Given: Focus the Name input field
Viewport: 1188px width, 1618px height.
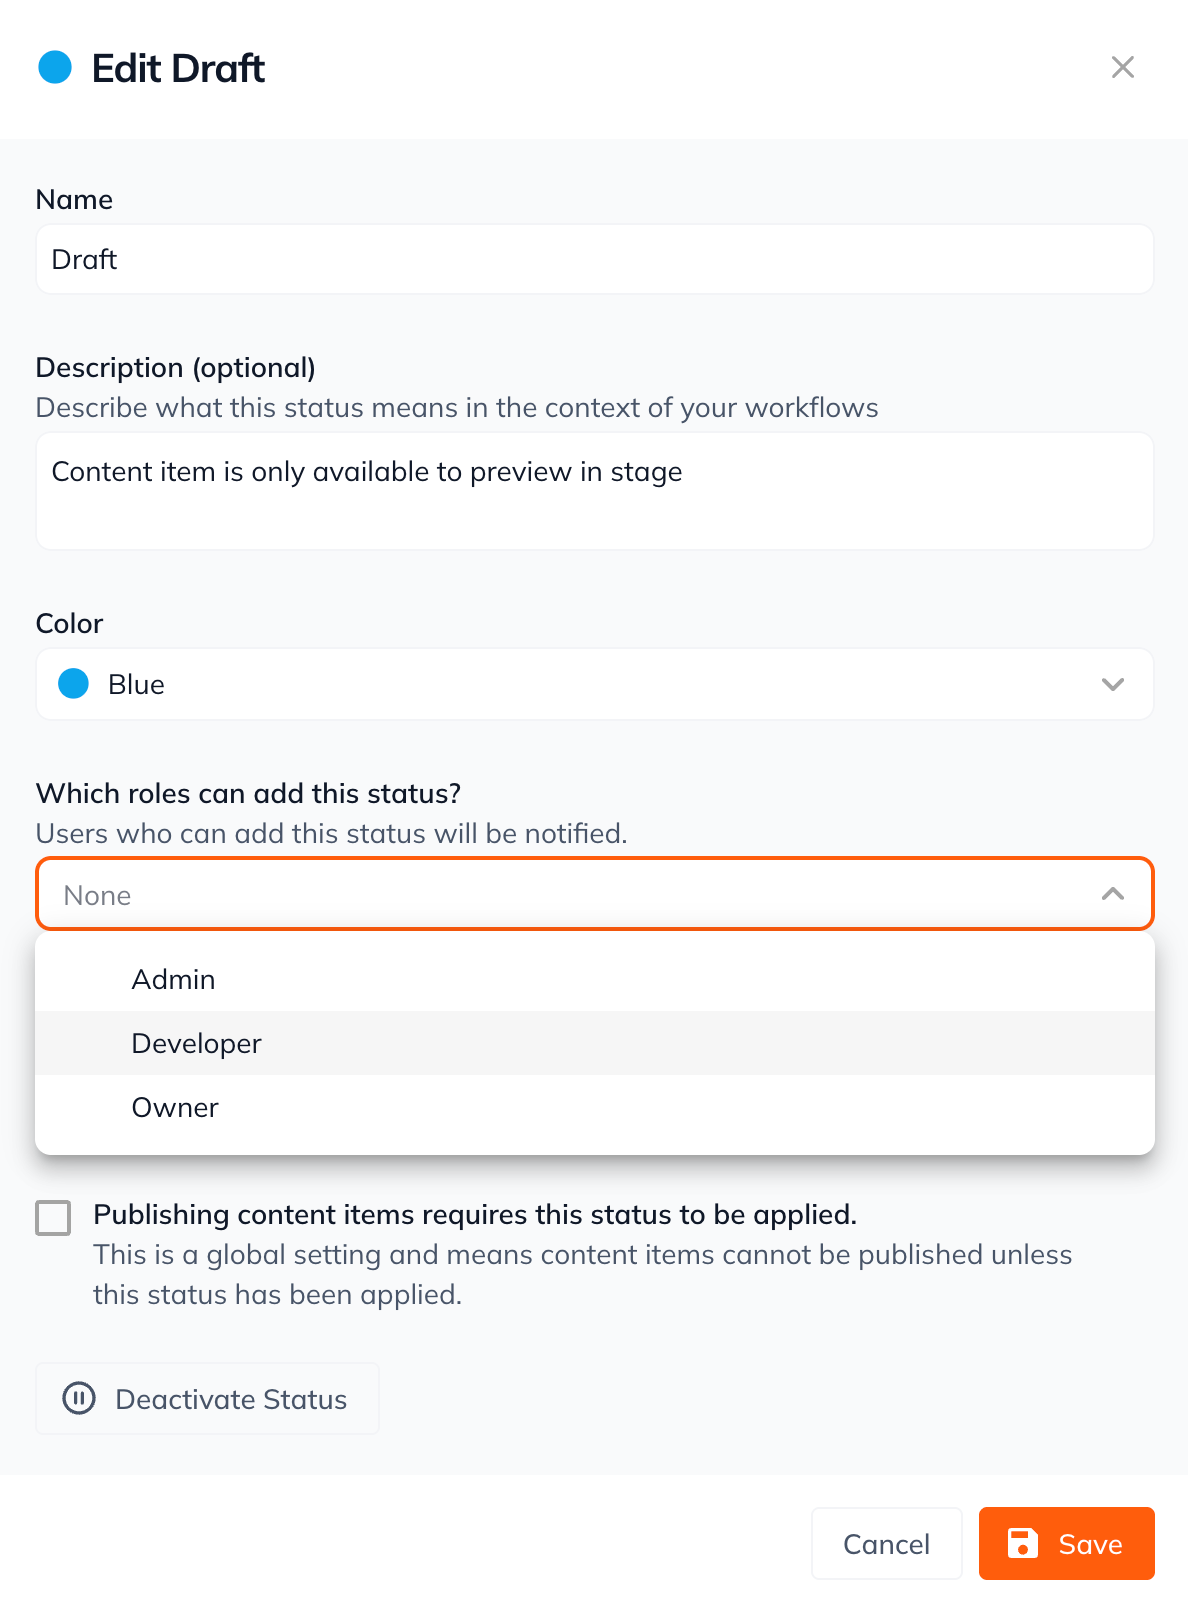Looking at the screenshot, I should tap(594, 259).
